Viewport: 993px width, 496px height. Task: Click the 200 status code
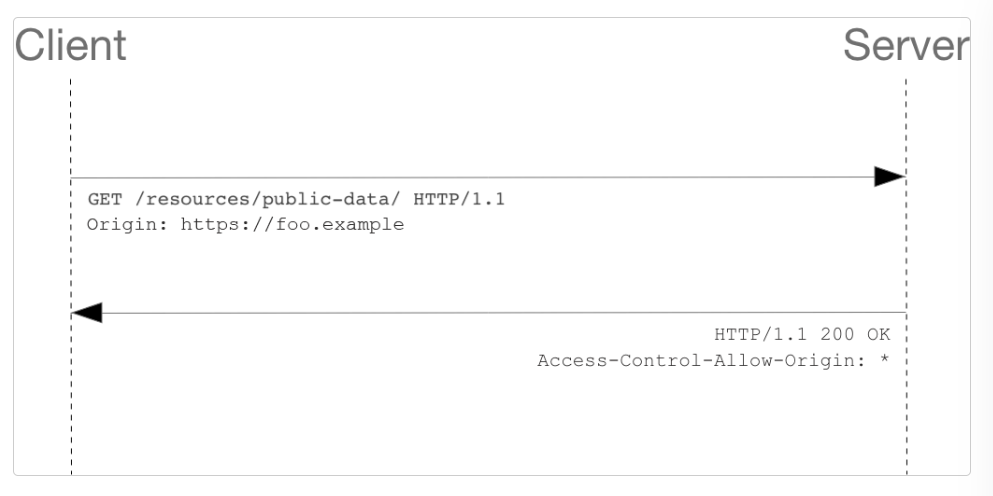(x=837, y=334)
